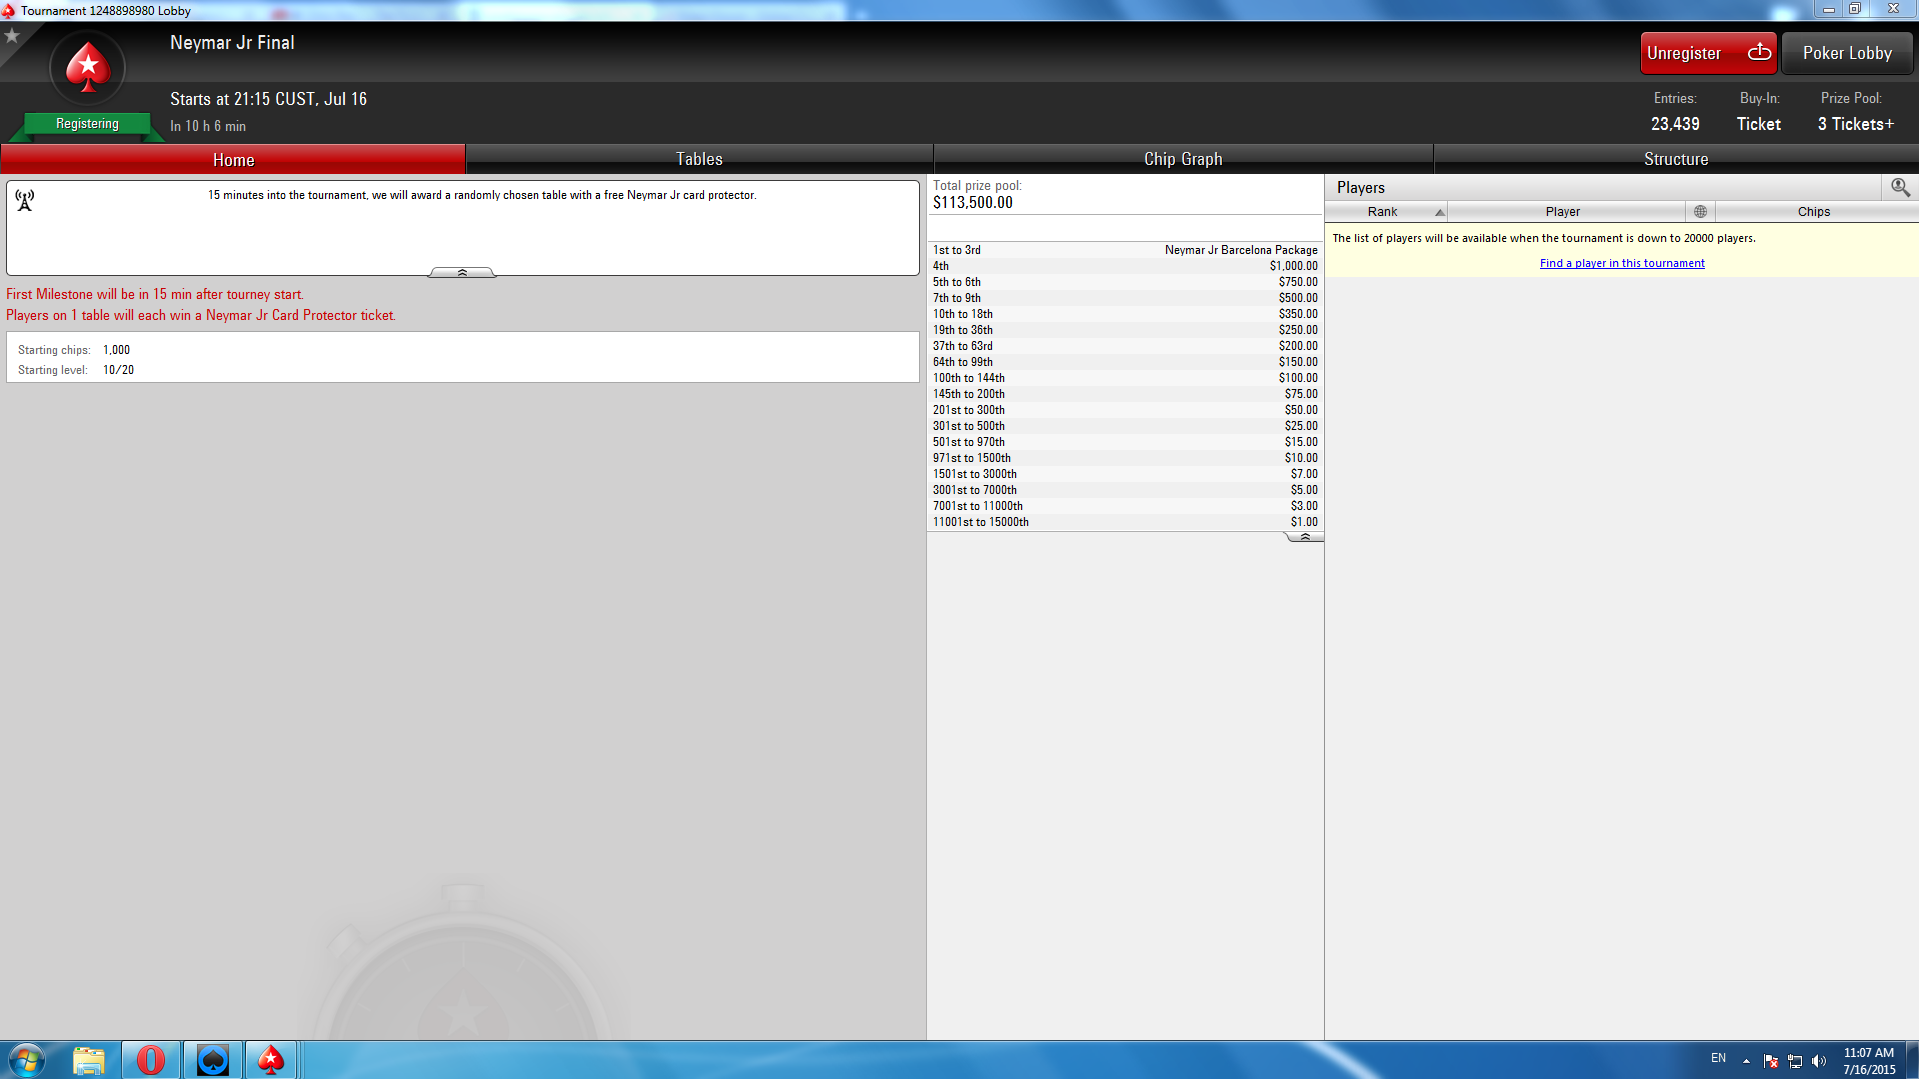Click the 'Neymar Jr Final' tournament title

[232, 43]
